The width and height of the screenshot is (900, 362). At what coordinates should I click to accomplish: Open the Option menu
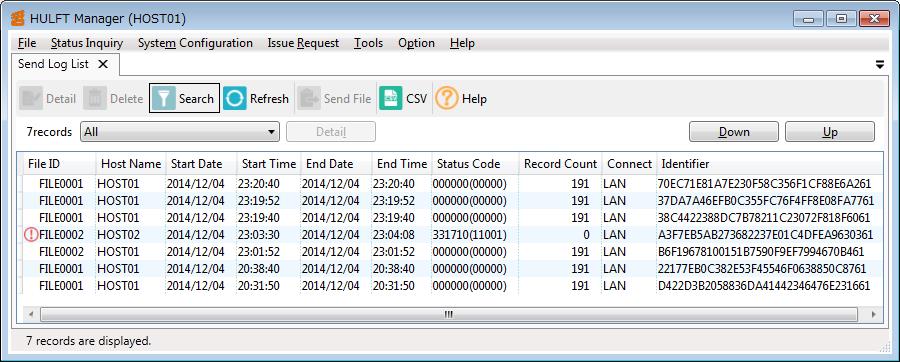(416, 43)
